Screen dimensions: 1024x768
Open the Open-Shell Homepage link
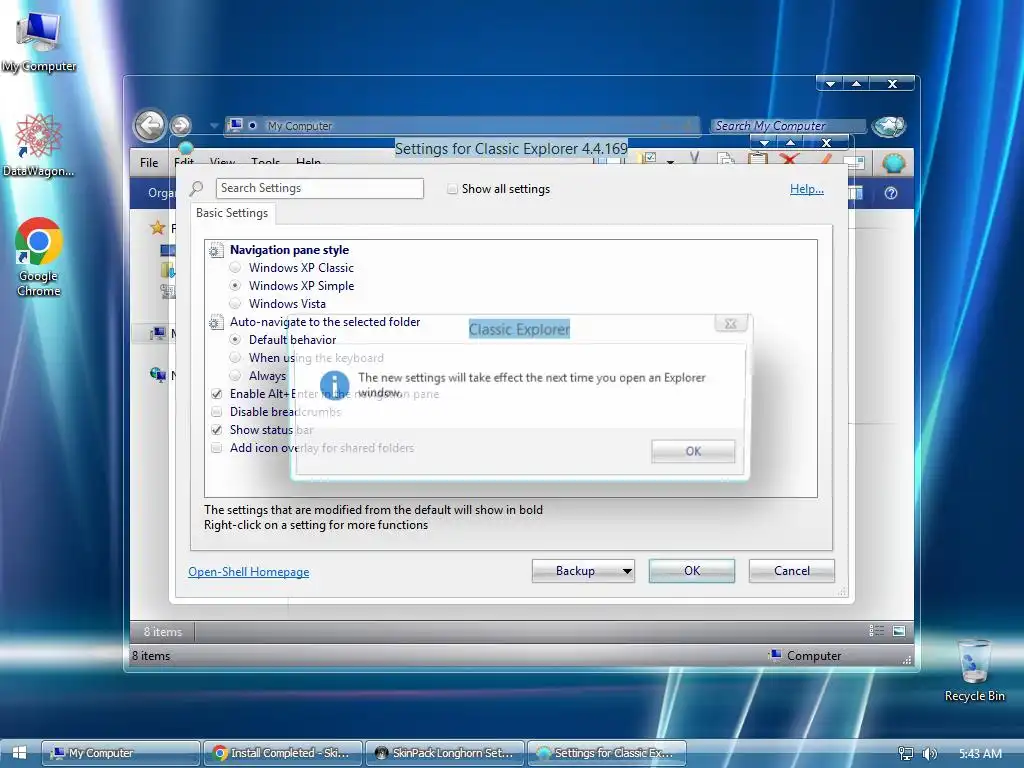pyautogui.click(x=249, y=571)
